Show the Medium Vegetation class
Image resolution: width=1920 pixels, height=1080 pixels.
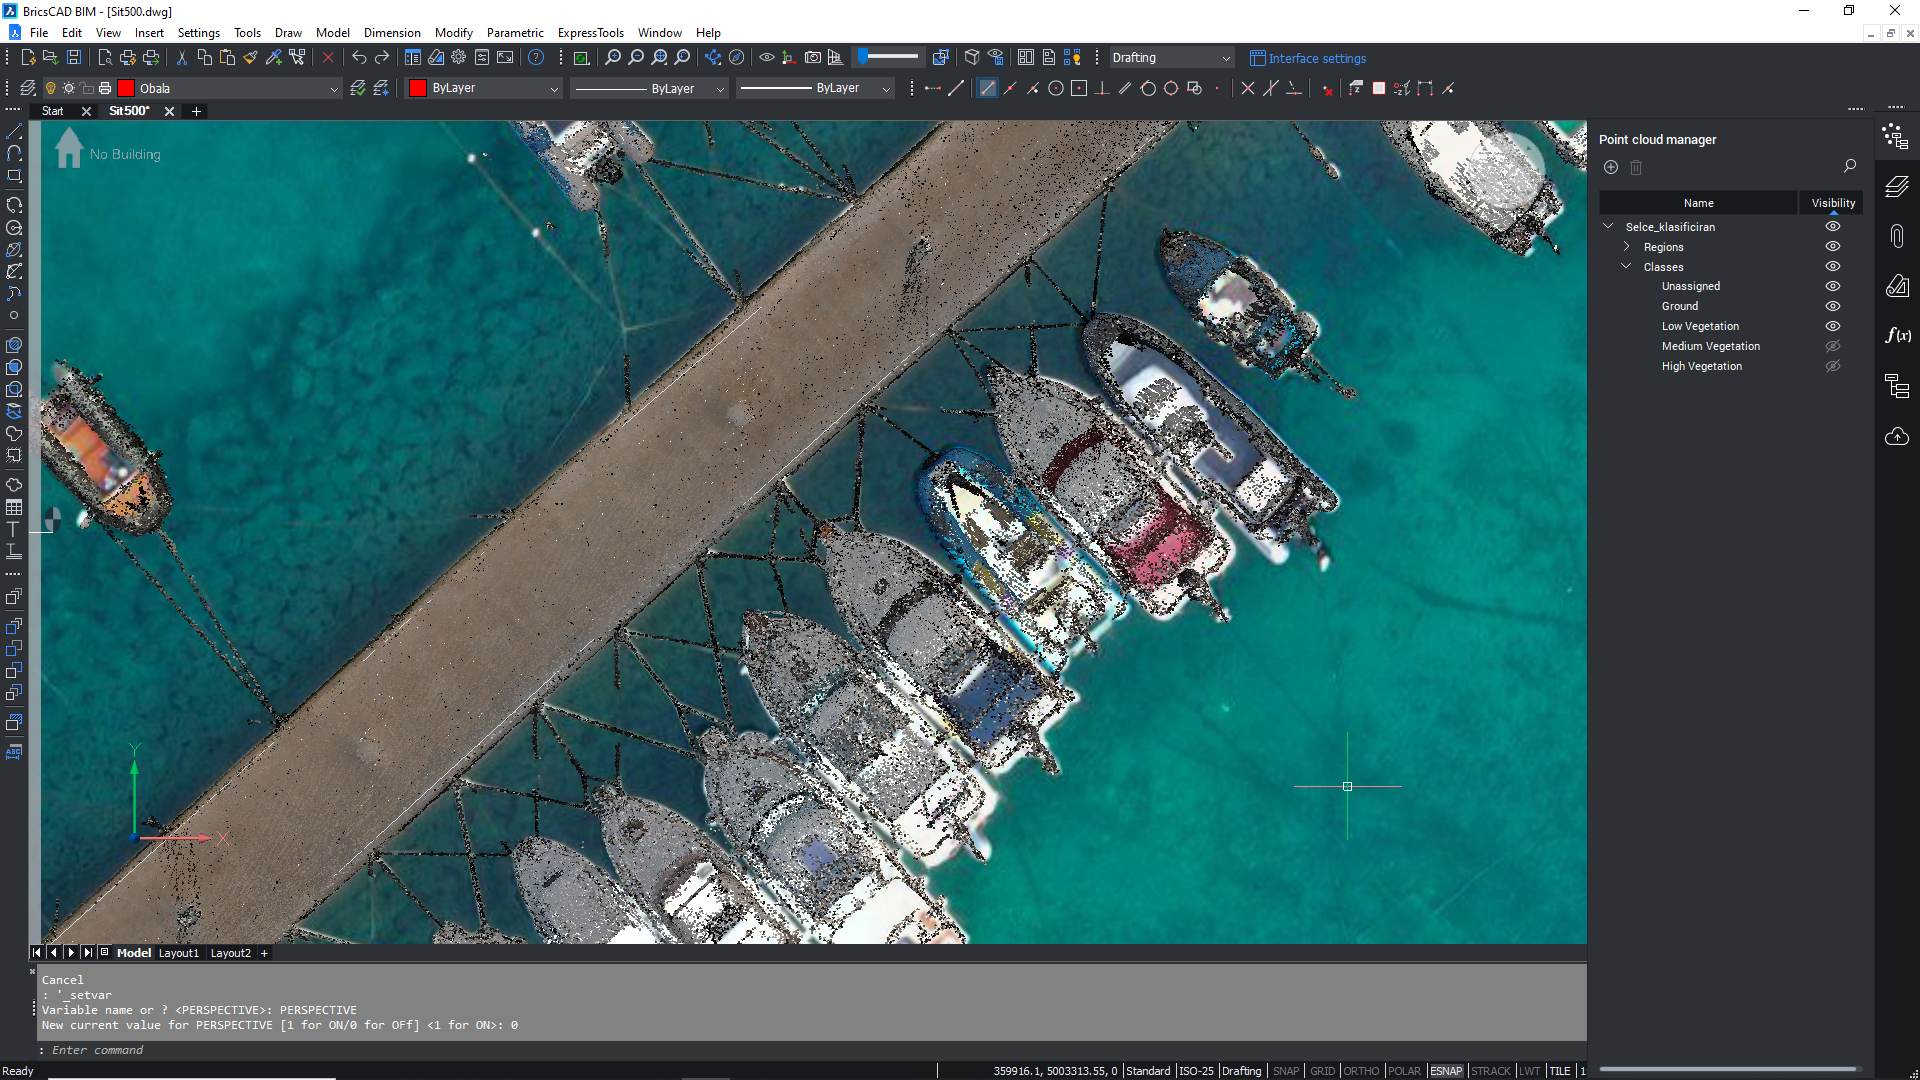coord(1833,346)
